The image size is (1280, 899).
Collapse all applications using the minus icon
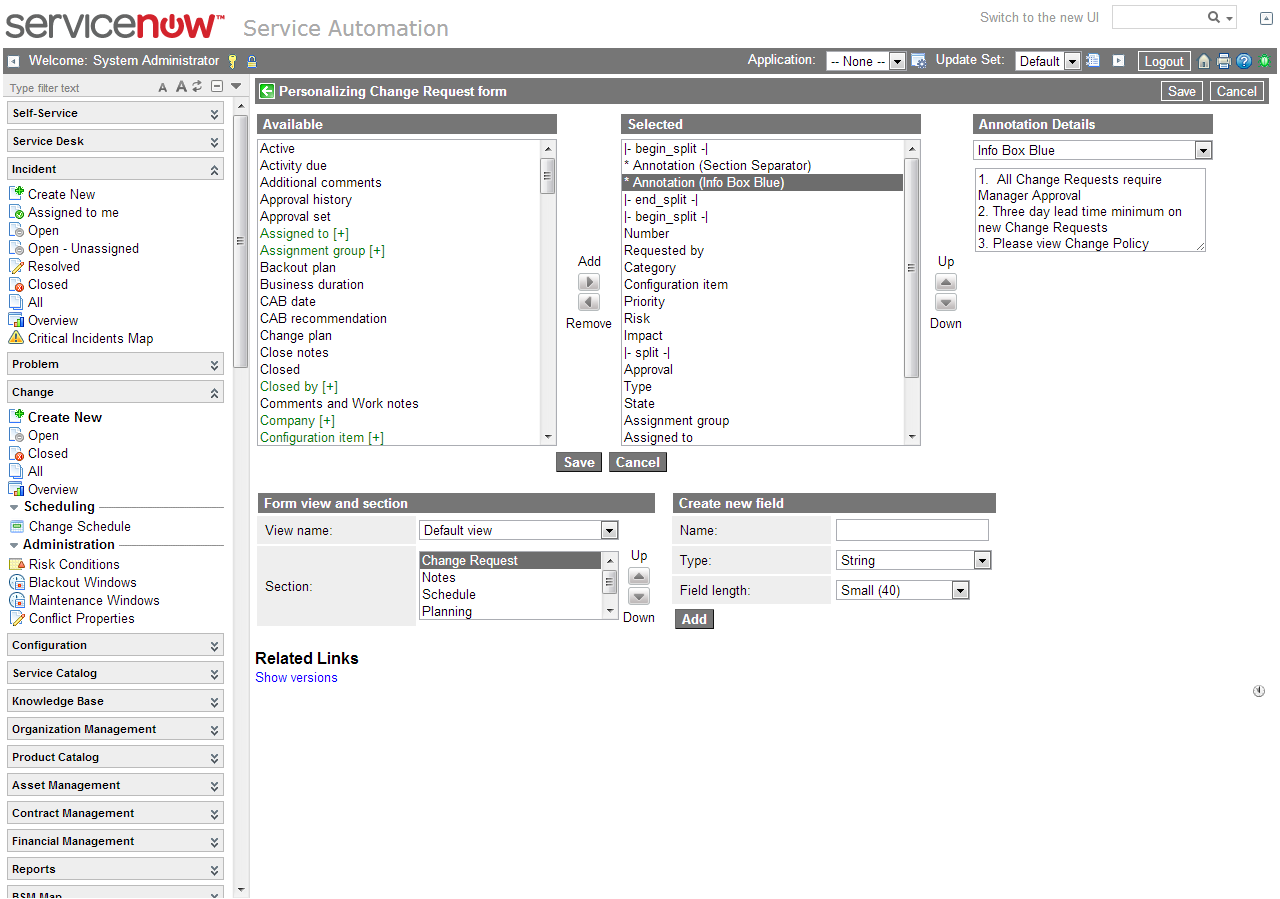click(216, 87)
